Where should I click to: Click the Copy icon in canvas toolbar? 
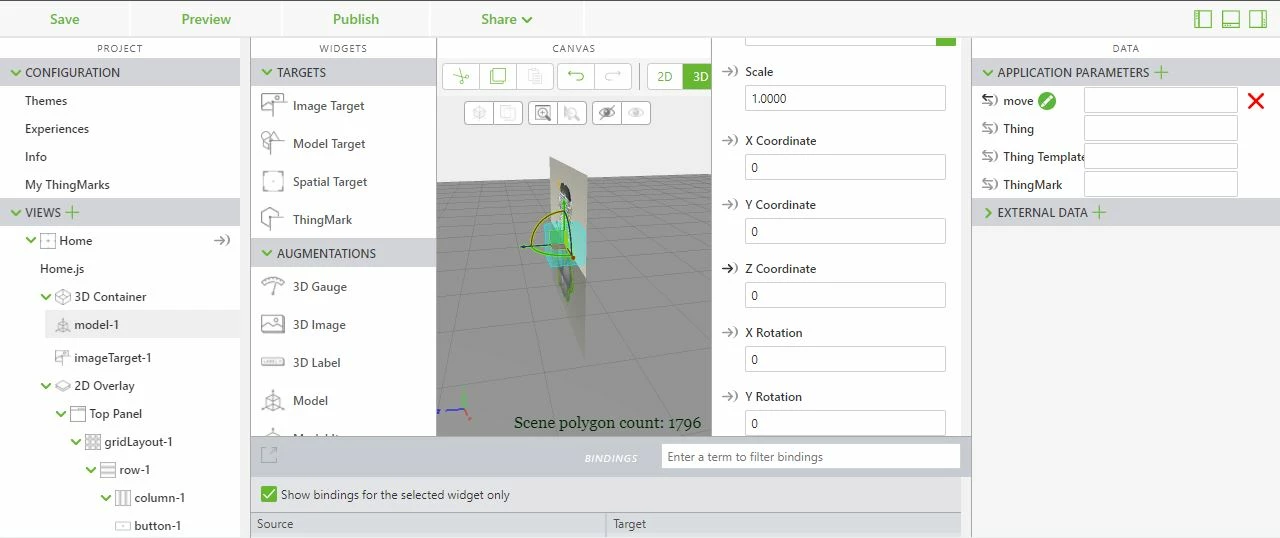coord(498,76)
